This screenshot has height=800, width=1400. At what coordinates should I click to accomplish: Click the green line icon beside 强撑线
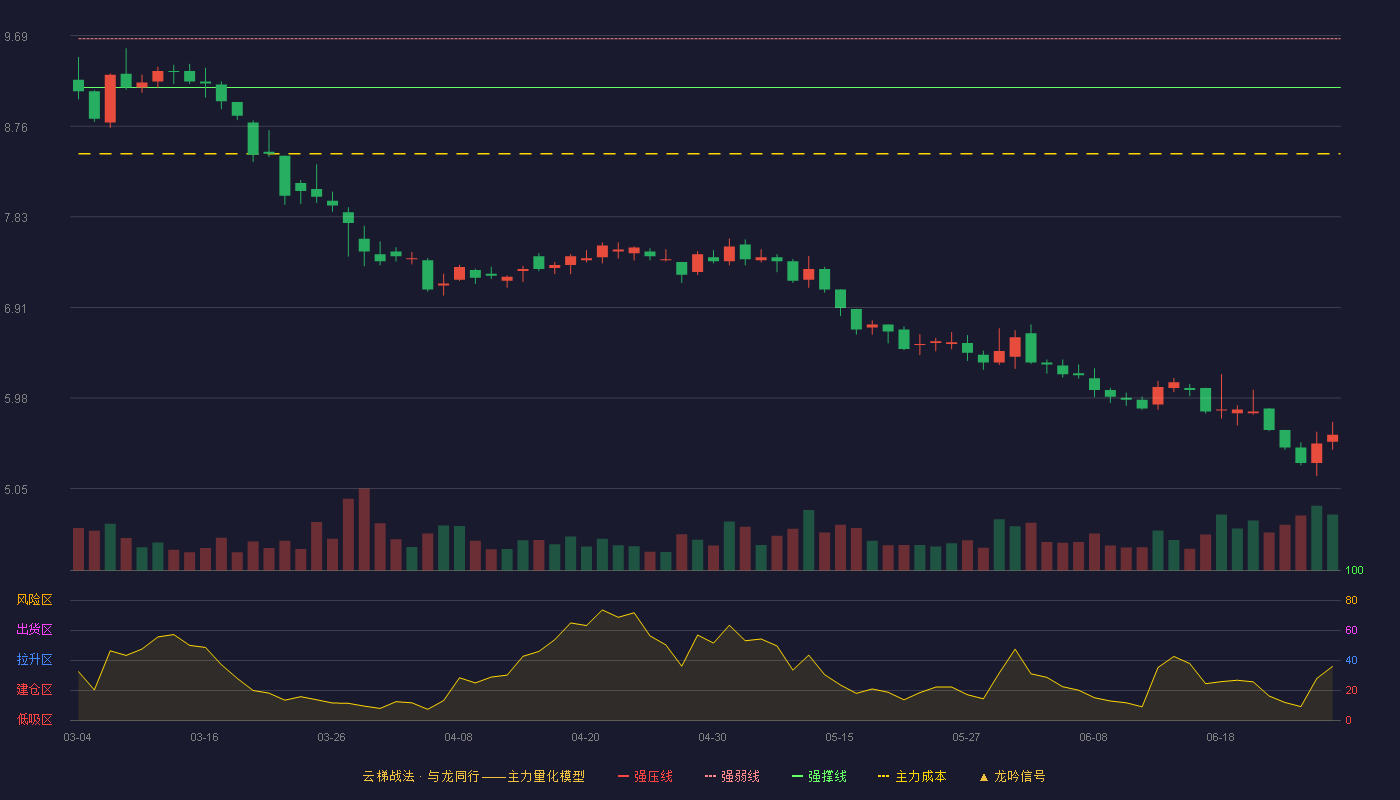point(798,776)
